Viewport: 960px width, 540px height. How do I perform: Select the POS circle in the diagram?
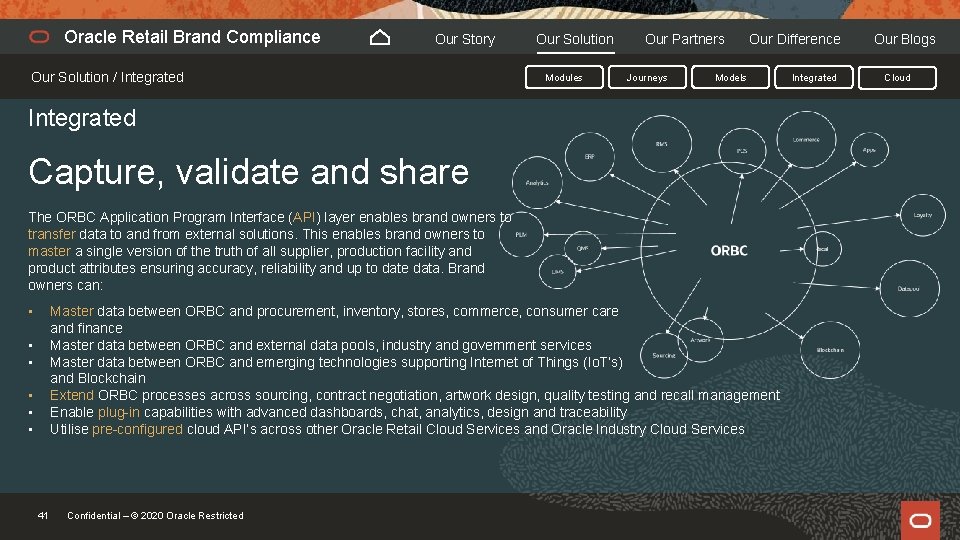coord(742,151)
